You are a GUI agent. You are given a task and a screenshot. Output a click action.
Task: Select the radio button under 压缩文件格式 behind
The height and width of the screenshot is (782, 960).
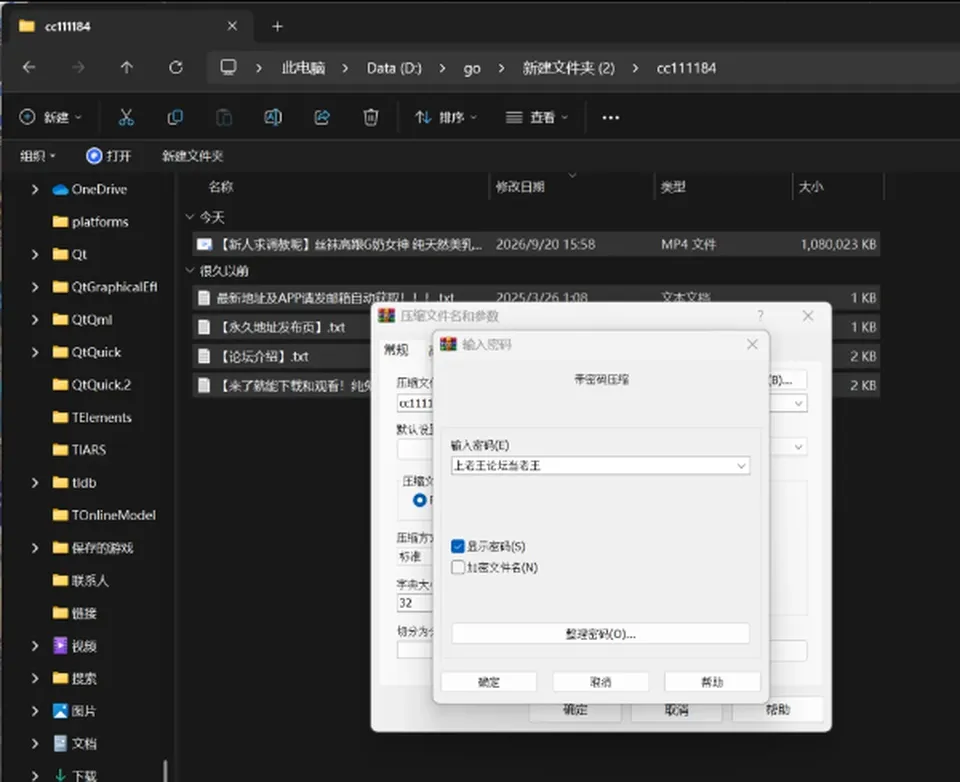[x=420, y=500]
